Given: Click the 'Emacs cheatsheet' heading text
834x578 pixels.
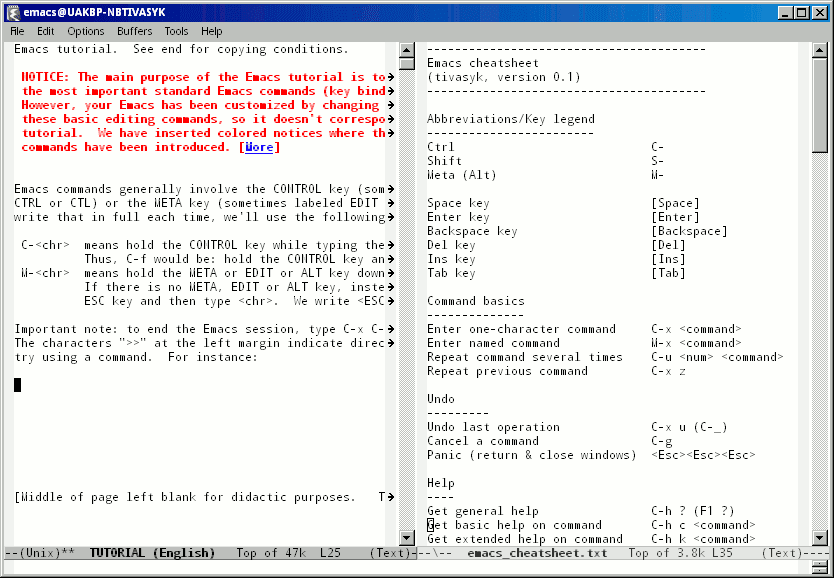Looking at the screenshot, I should click(483, 63).
